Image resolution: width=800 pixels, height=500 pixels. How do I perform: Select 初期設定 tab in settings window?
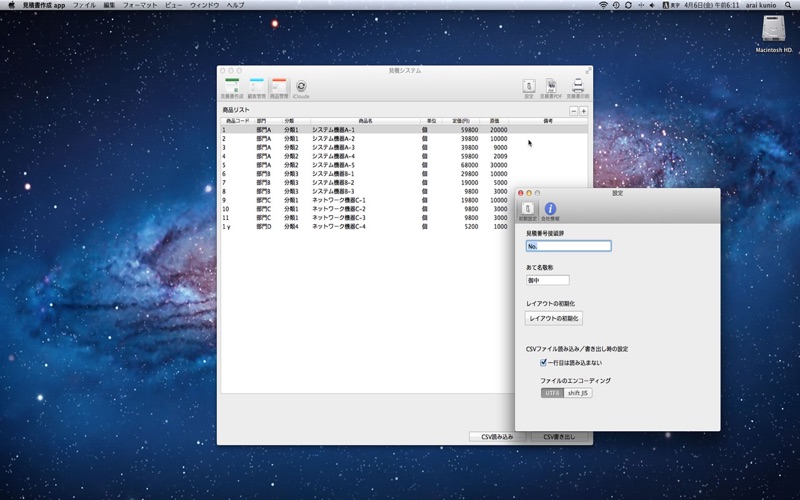tap(528, 211)
